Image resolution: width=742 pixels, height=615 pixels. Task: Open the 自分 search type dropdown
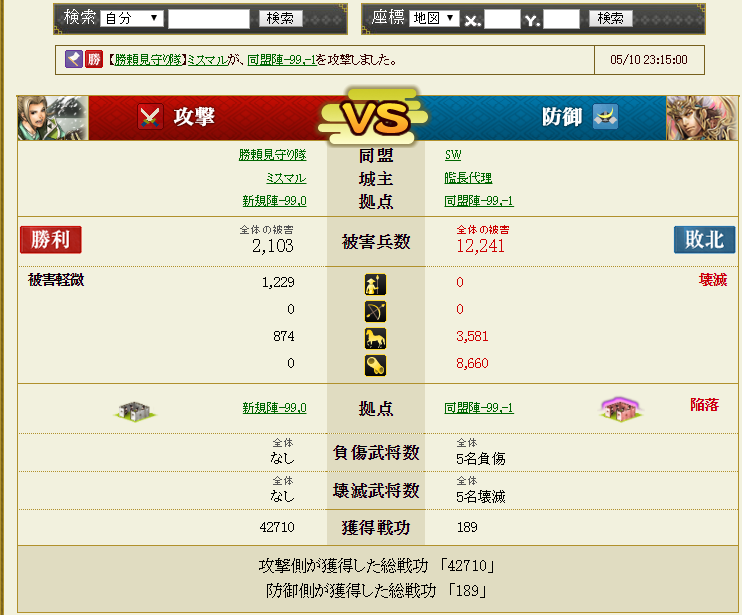pos(132,18)
